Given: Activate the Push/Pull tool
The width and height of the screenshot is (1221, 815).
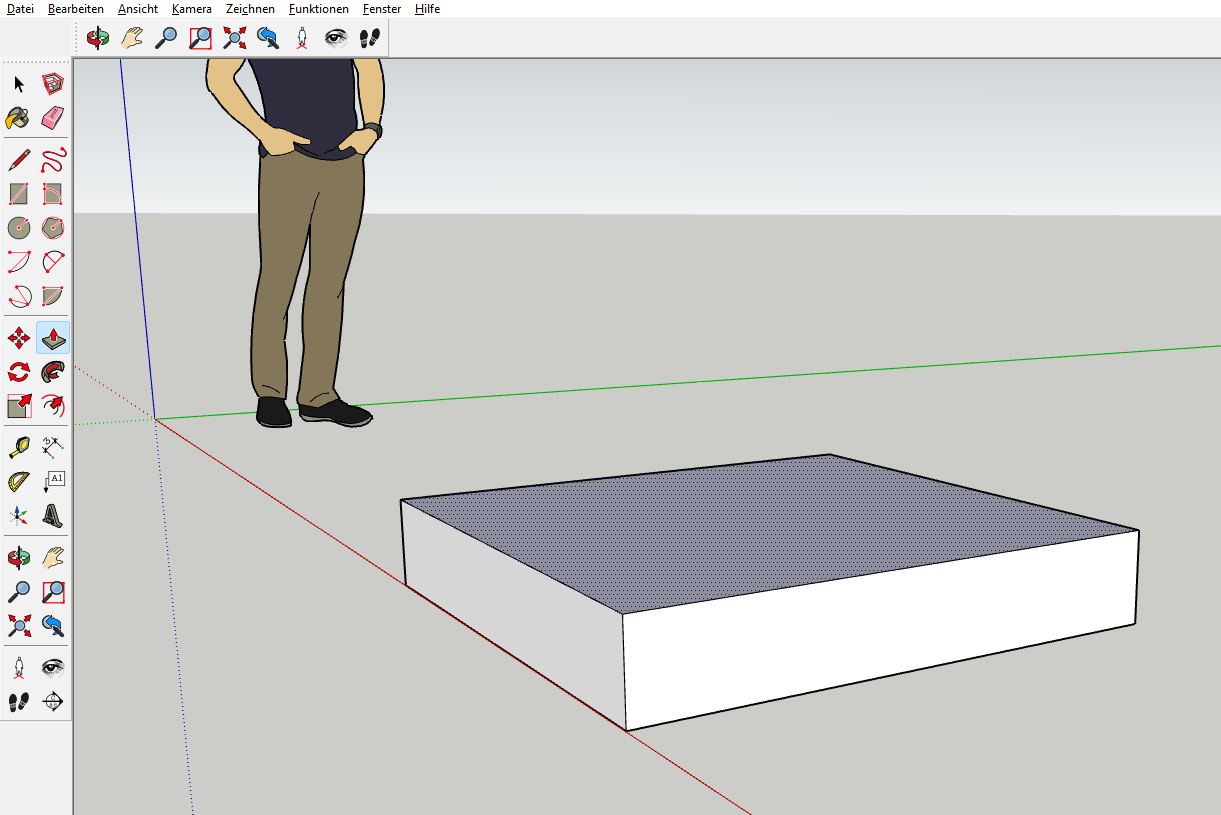Looking at the screenshot, I should pyautogui.click(x=53, y=338).
